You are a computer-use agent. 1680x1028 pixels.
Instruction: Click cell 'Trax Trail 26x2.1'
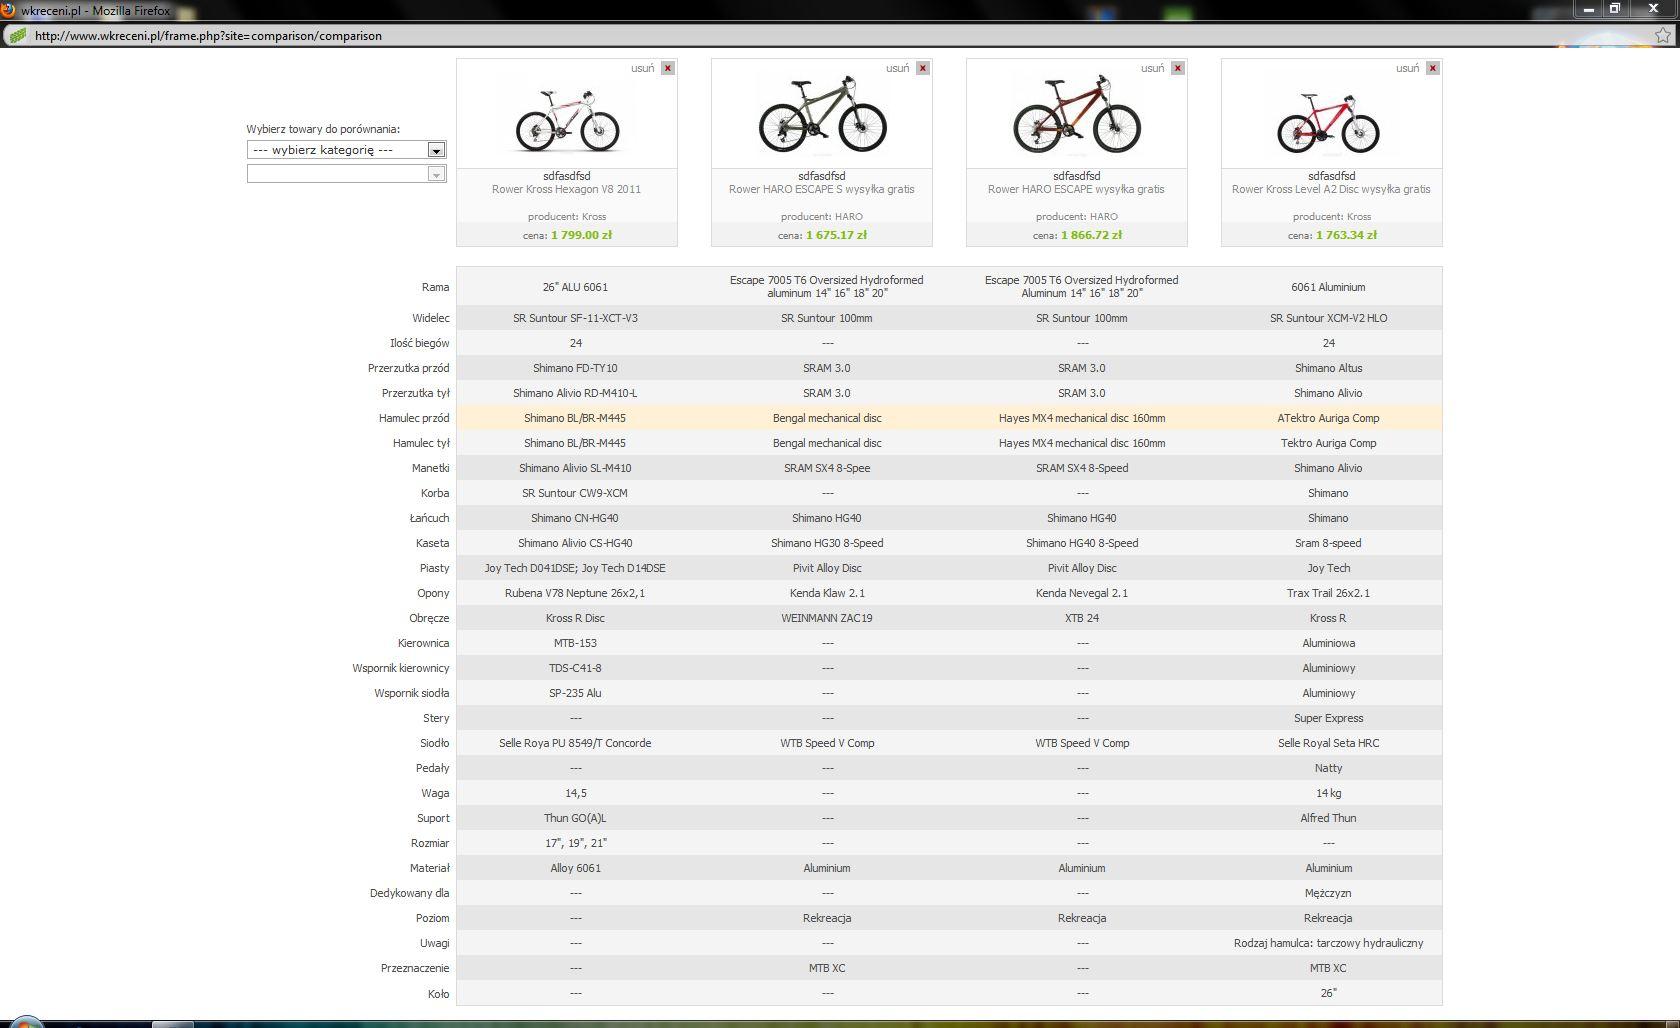pos(1328,593)
